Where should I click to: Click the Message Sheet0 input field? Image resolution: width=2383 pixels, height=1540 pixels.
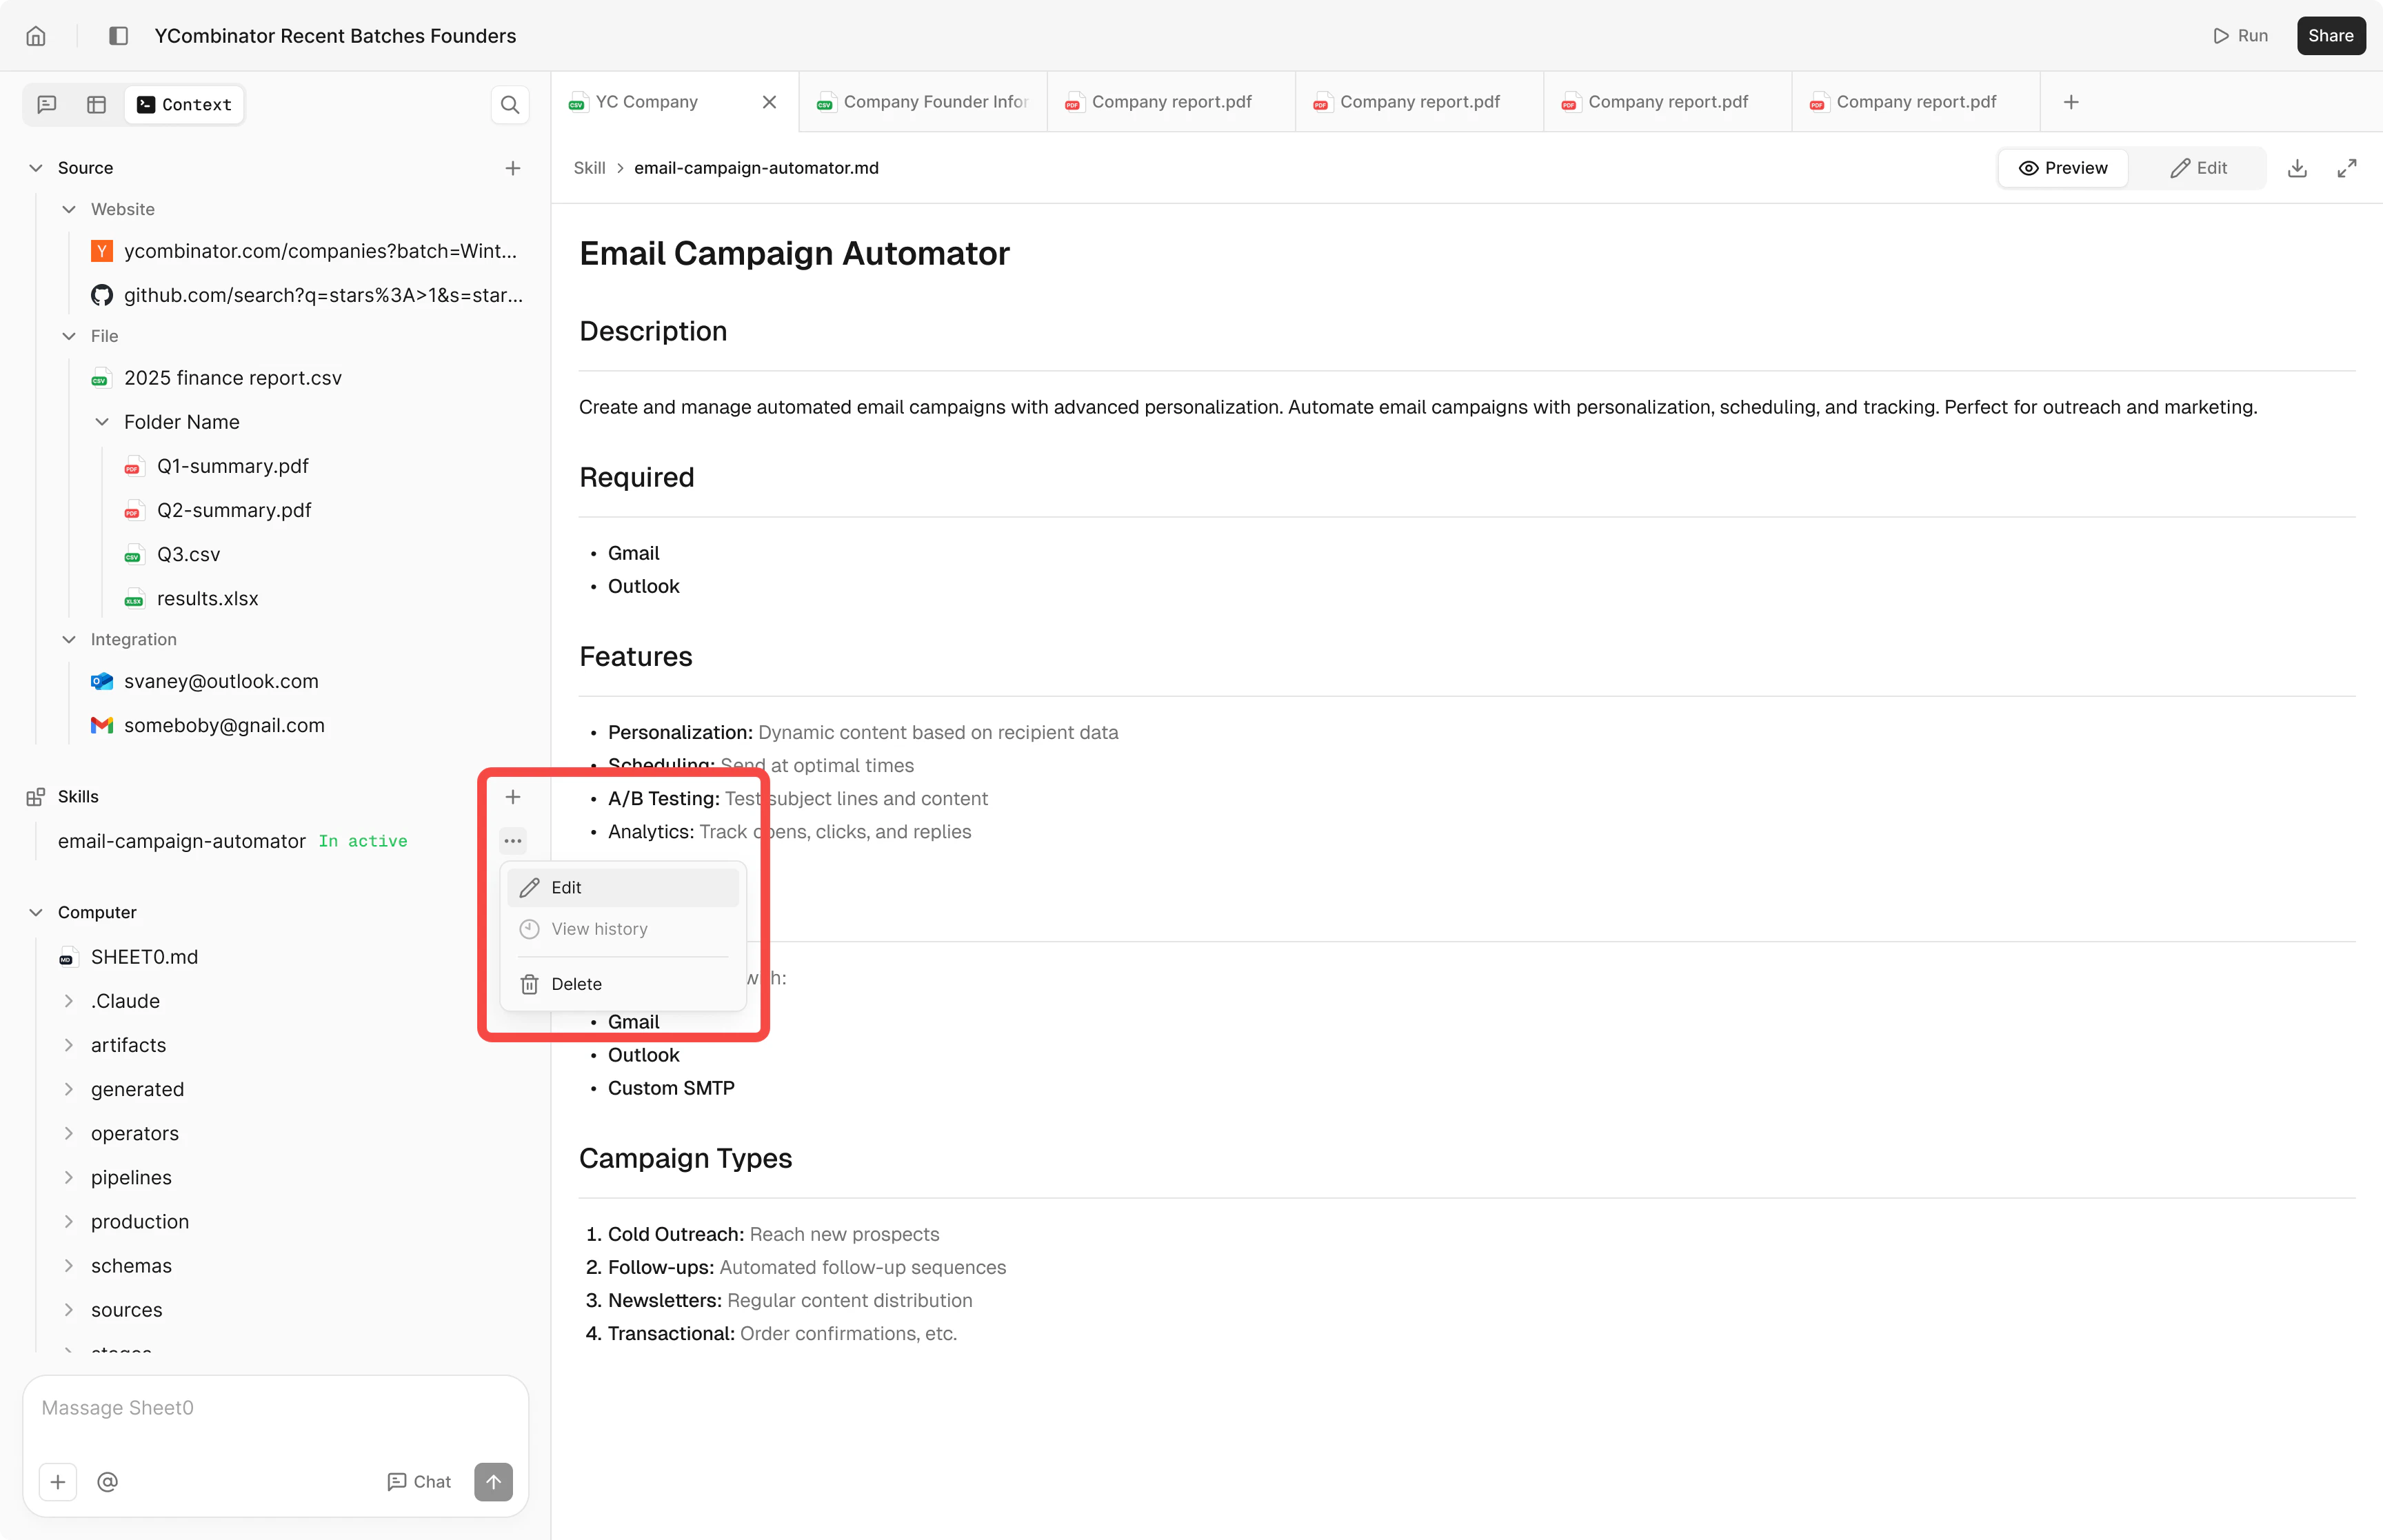[275, 1408]
